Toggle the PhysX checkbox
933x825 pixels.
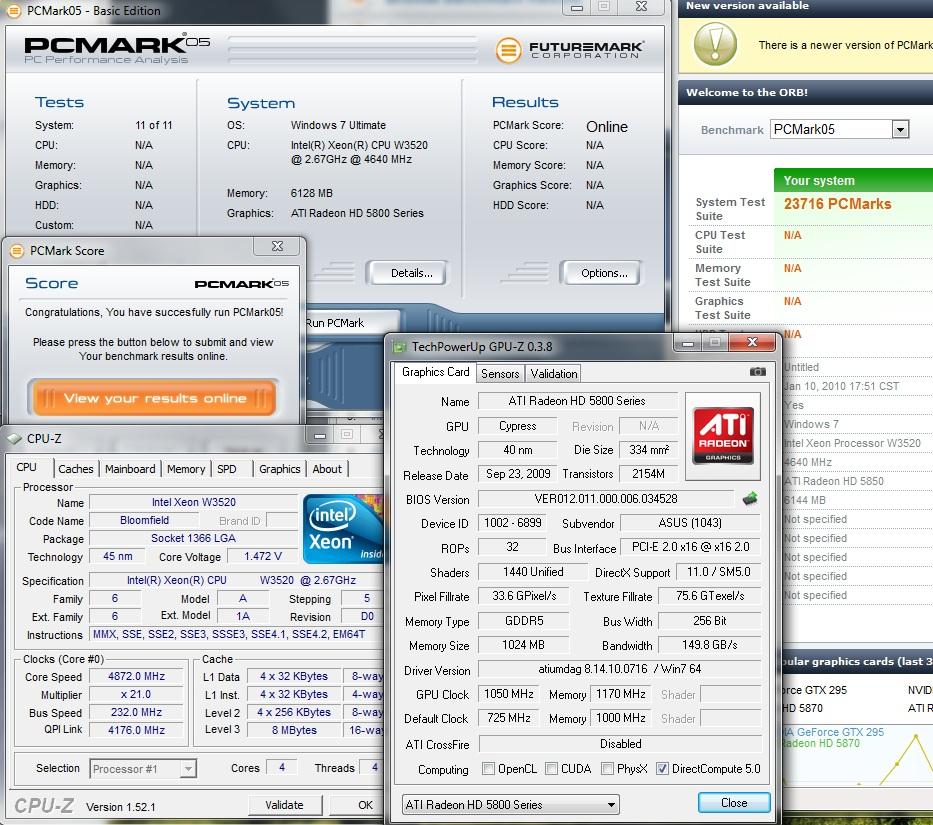[608, 768]
